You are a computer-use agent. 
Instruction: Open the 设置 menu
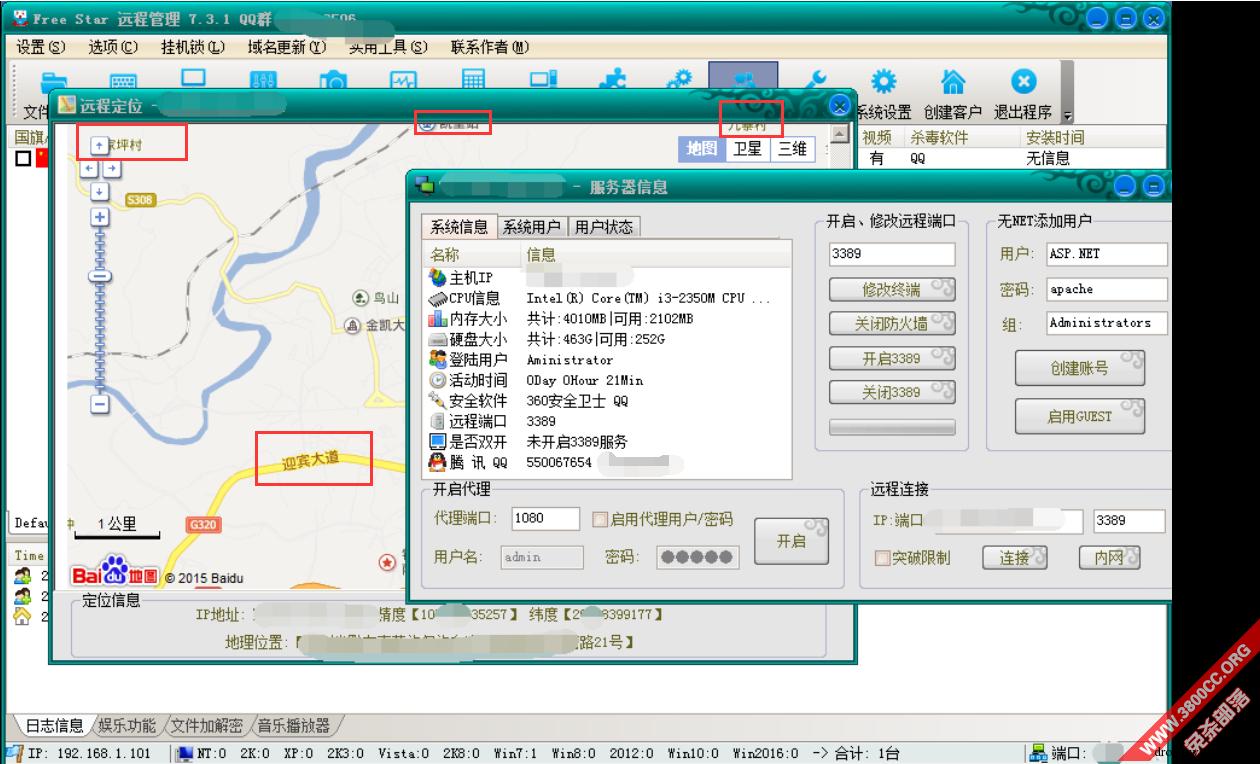click(x=40, y=47)
